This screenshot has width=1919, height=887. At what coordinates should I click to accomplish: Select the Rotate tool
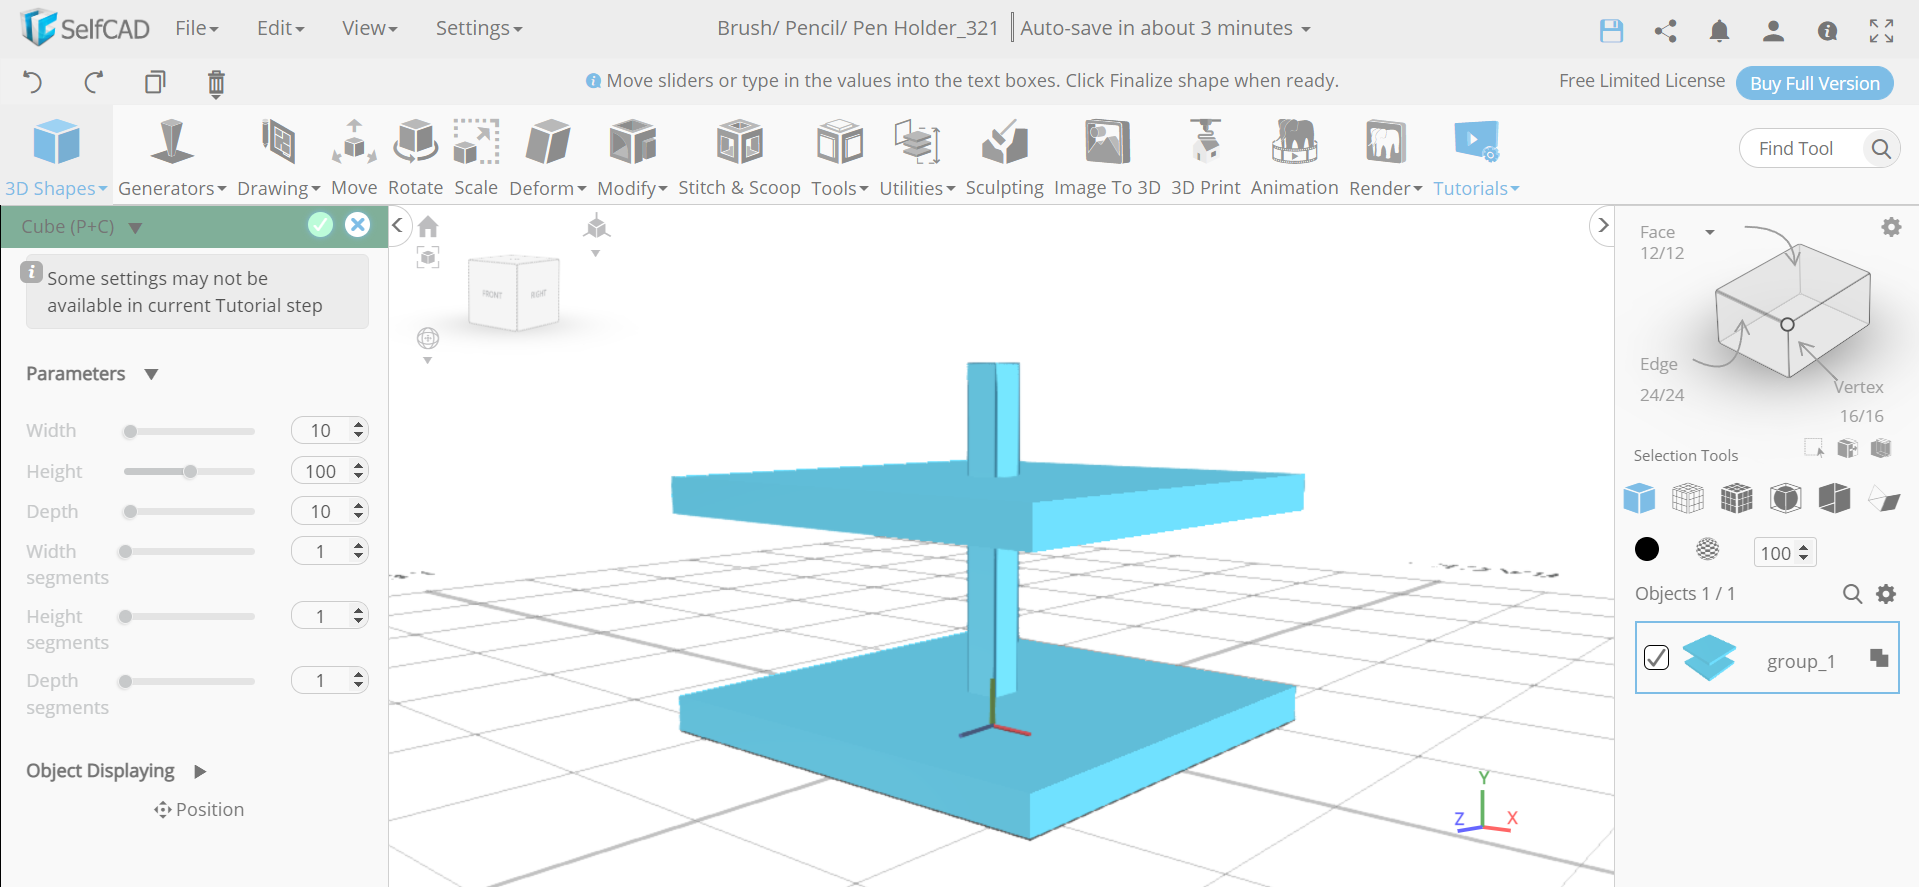pyautogui.click(x=415, y=156)
